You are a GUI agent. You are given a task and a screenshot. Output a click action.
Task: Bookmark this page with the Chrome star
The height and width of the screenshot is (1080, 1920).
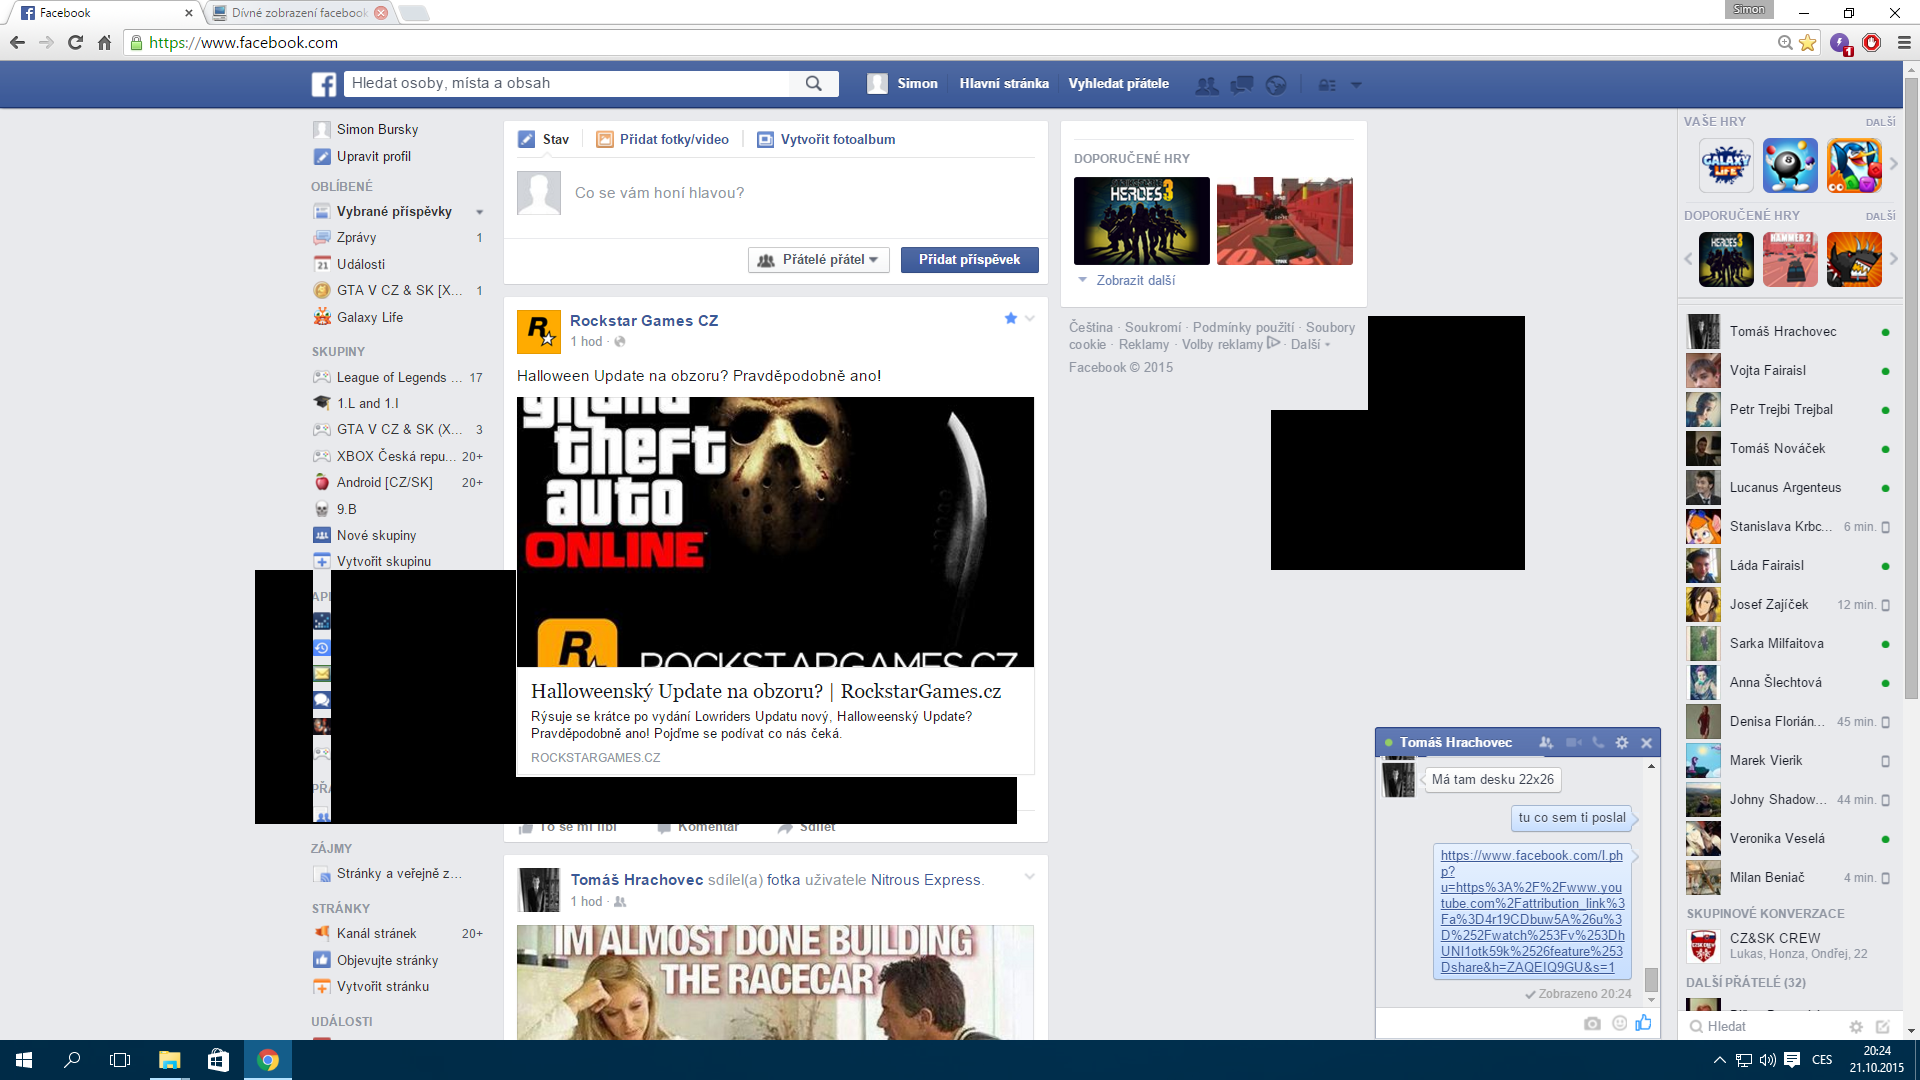[1807, 42]
